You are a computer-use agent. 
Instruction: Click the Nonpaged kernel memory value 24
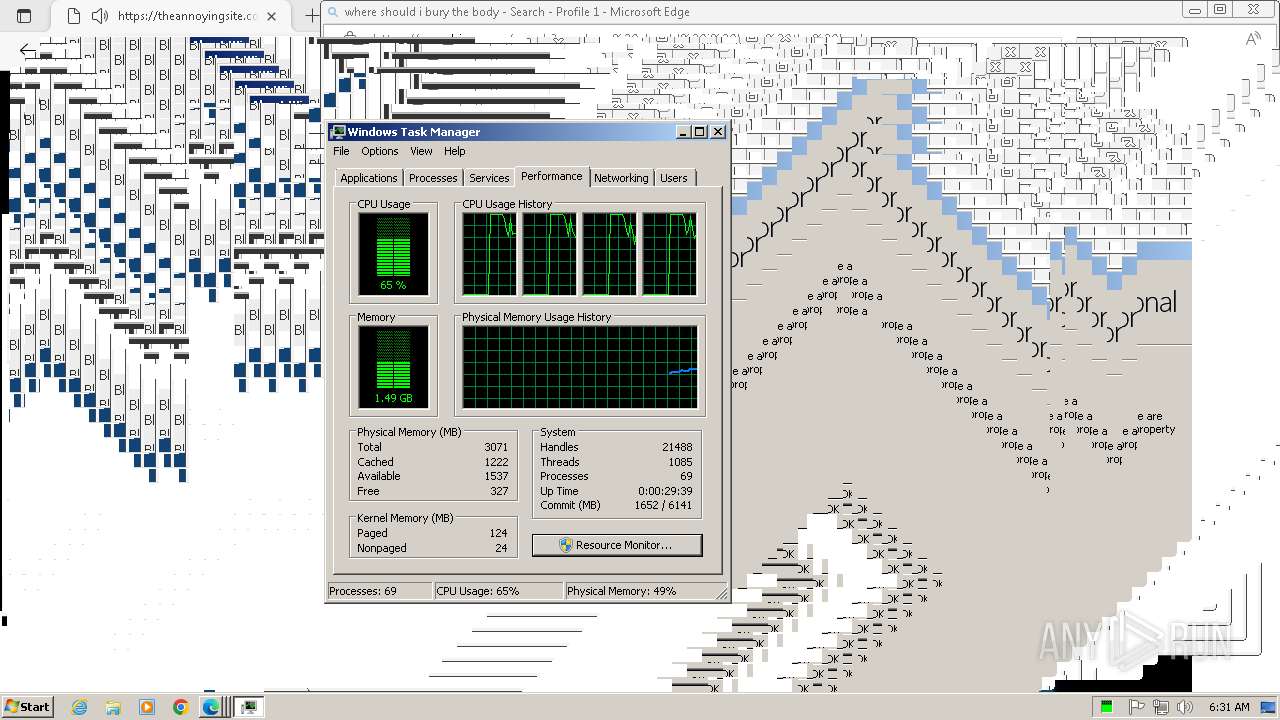pyautogui.click(x=501, y=548)
